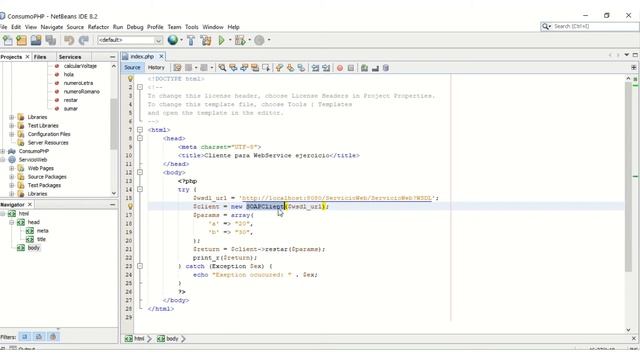Select the calcularVoltaje operation in the tree
The width and height of the screenshot is (640, 360).
click(80, 66)
